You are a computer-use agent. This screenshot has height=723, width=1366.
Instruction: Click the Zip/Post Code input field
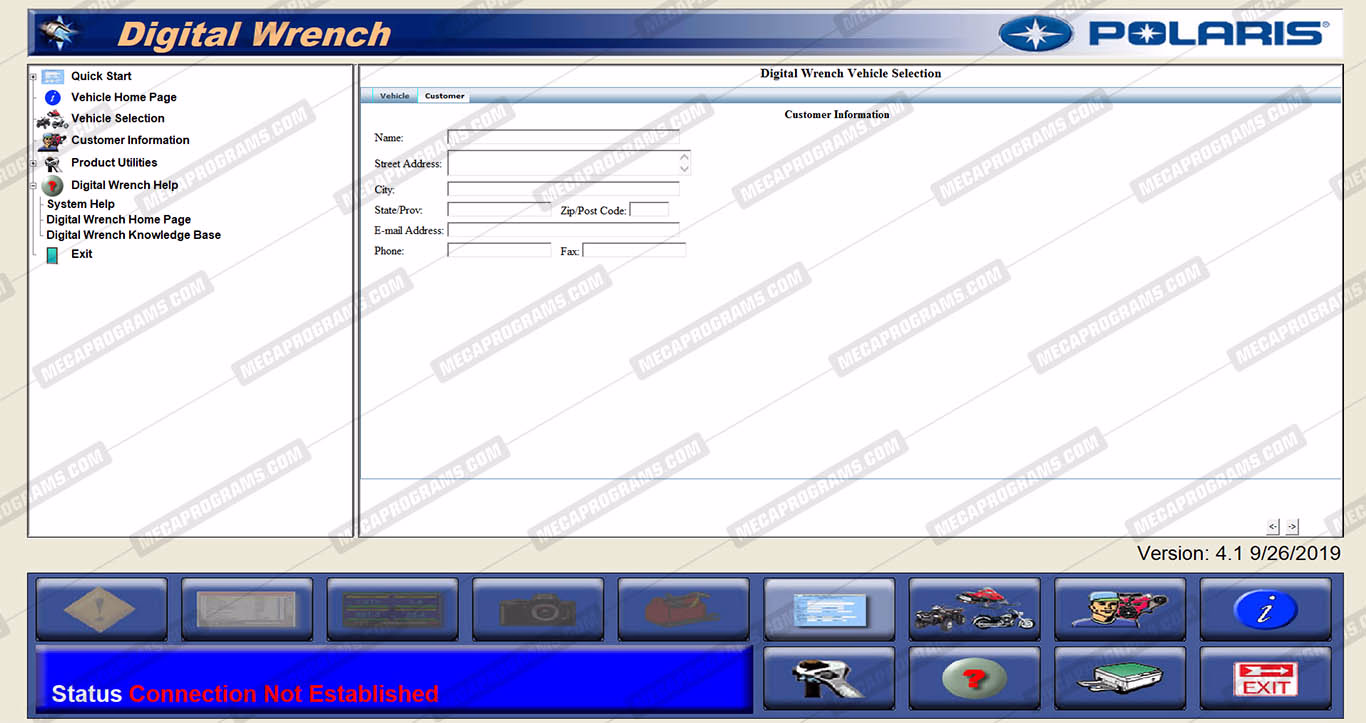(x=649, y=210)
